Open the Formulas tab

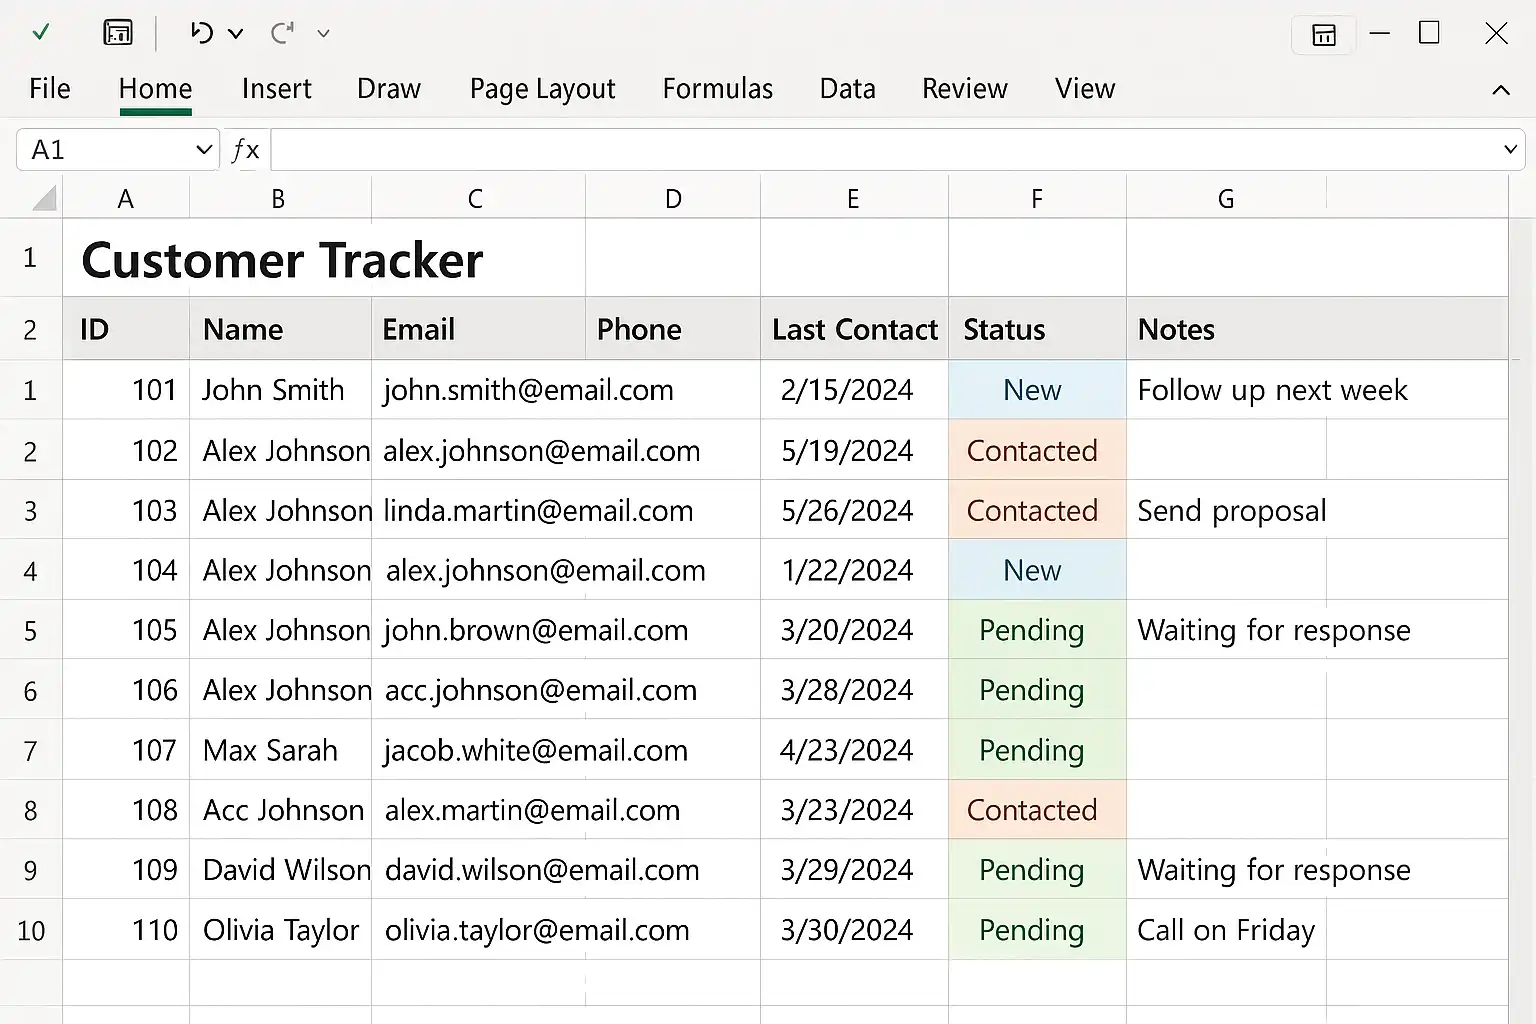[x=717, y=89]
